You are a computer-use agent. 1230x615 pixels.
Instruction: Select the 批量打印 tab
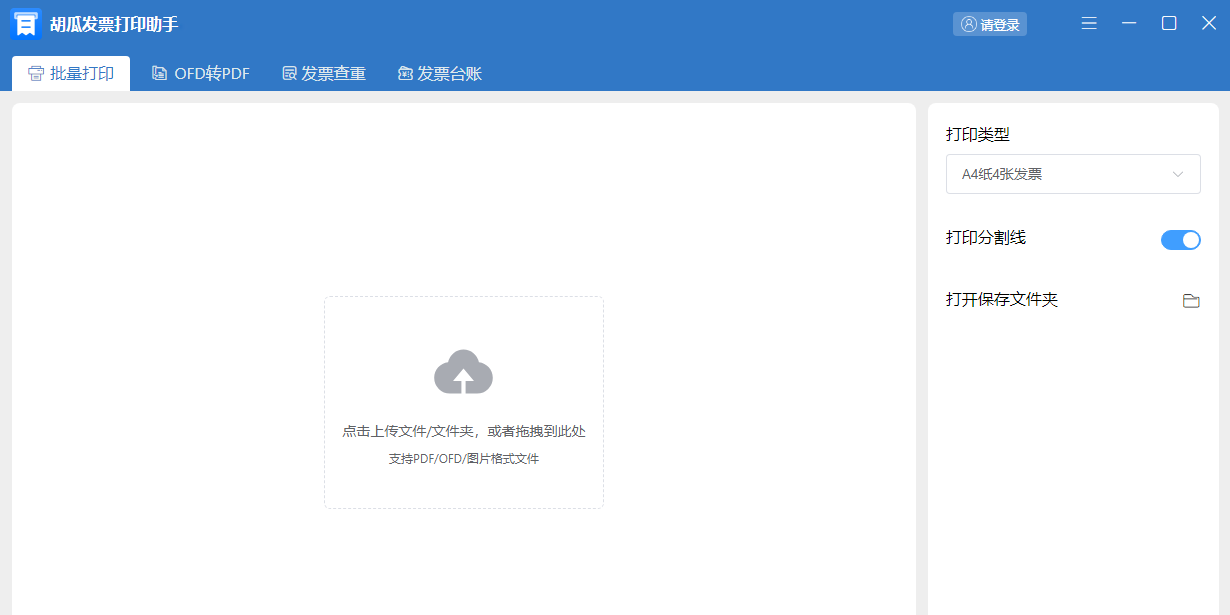coord(71,73)
